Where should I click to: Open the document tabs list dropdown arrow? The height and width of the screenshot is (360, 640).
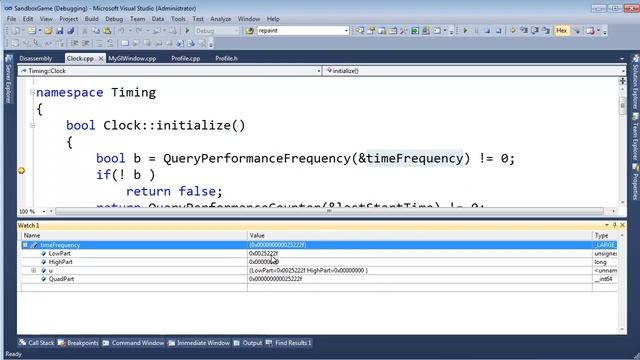tap(622, 59)
